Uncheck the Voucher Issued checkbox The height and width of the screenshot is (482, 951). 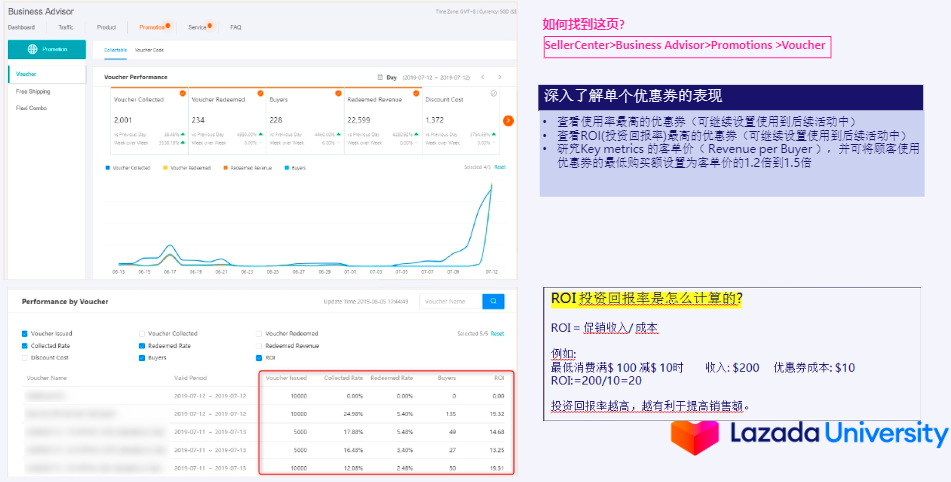point(24,333)
